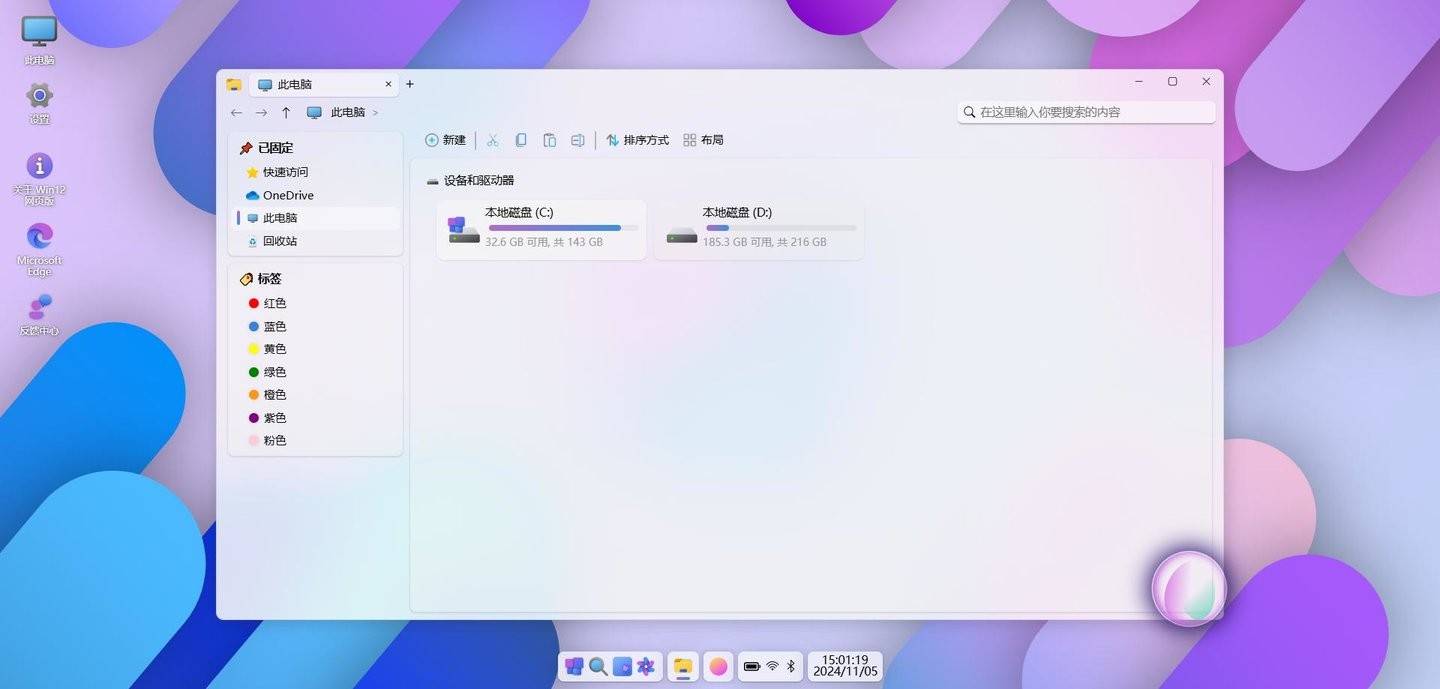Click the copy toolbar icon
Screen dimensions: 1440x689
click(520, 140)
